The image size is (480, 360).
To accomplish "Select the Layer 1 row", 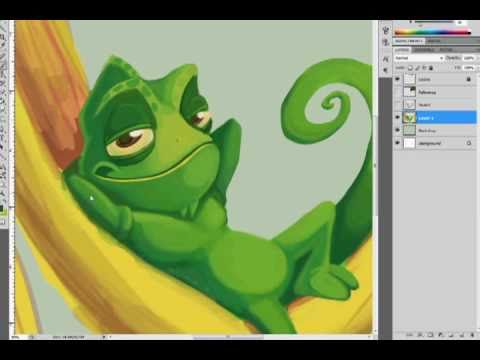I will pos(435,117).
